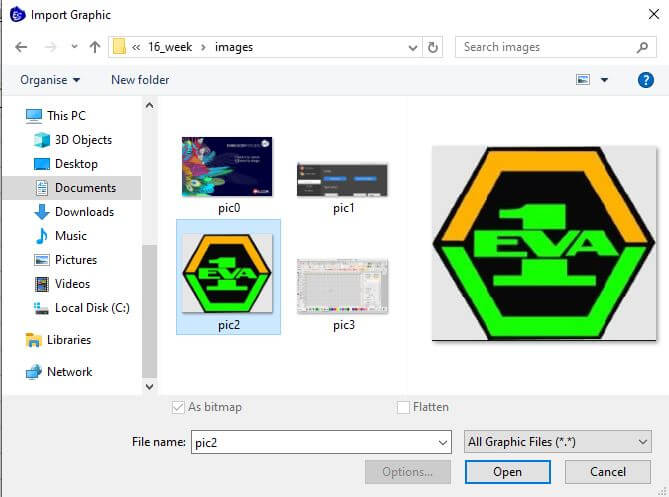
Task: Open Pictures folder in sidebar
Action: pos(66,260)
